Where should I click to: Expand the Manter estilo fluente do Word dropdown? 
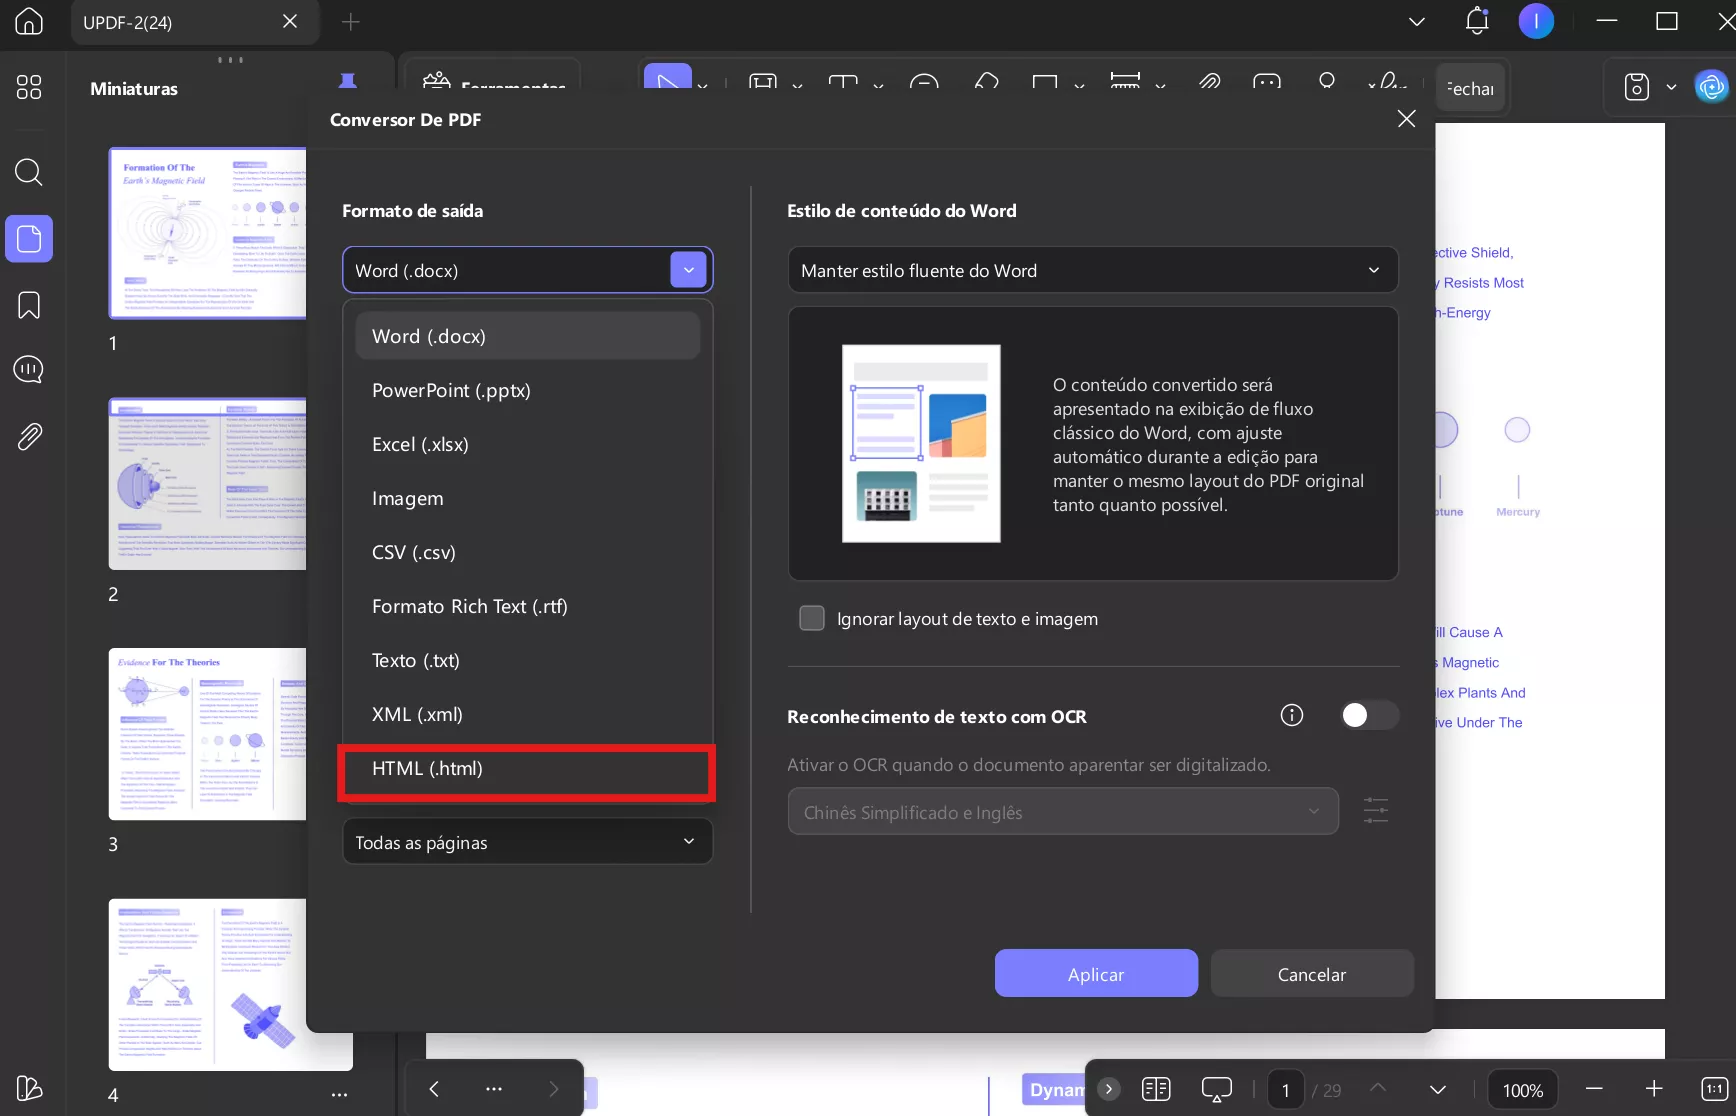point(1092,270)
